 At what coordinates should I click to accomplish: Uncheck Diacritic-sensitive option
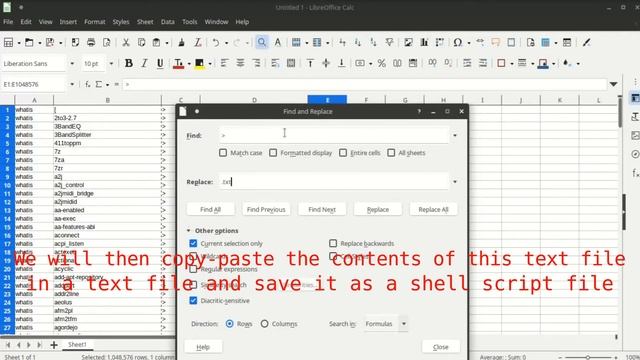point(193,300)
